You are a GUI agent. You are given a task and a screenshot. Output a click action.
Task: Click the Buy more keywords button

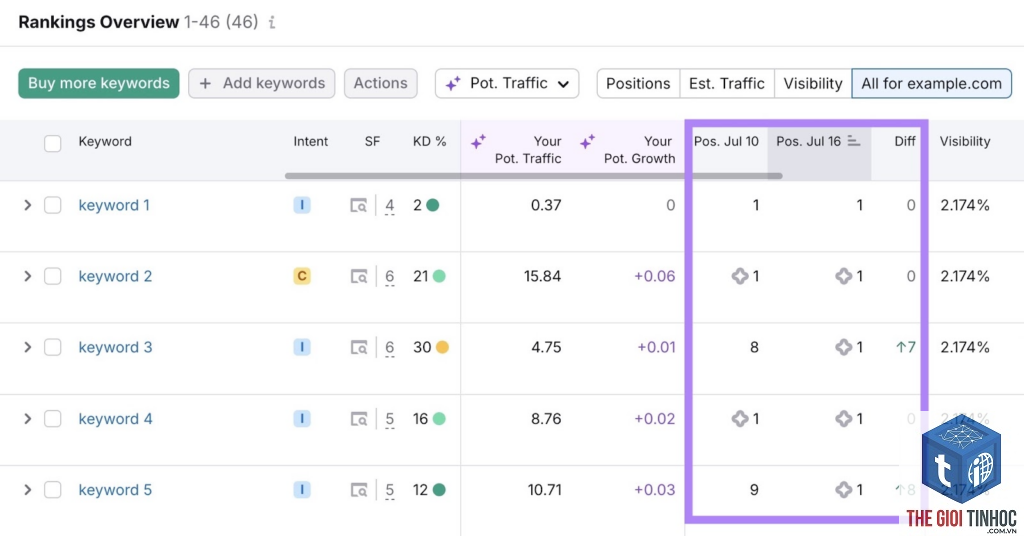pyautogui.click(x=99, y=84)
